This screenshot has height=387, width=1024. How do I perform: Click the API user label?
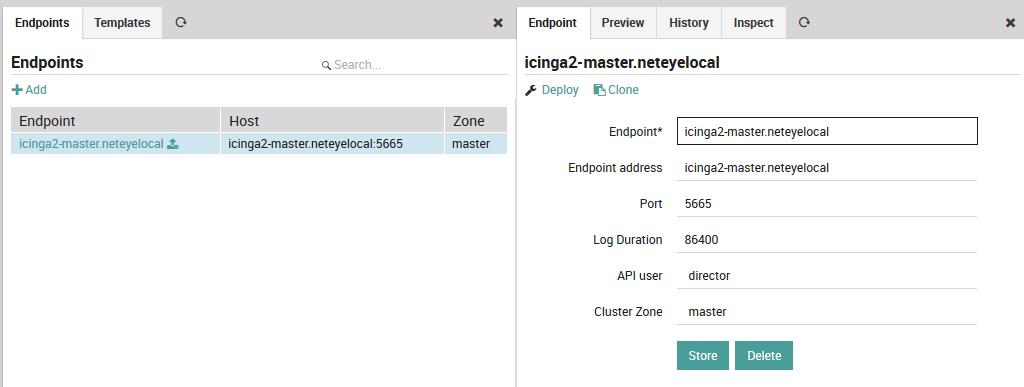[x=640, y=276]
